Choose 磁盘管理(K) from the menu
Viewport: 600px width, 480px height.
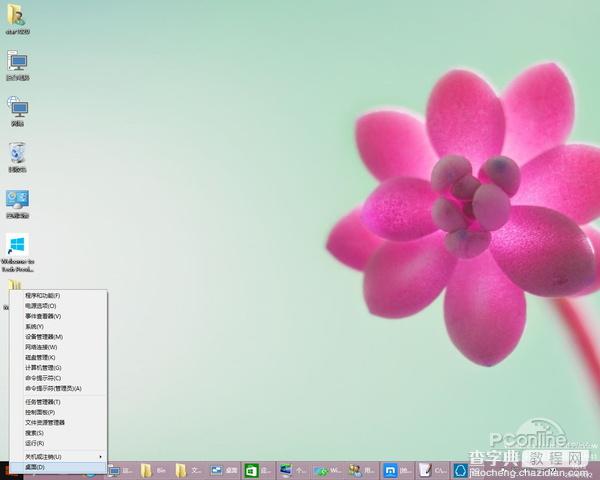[58, 358]
